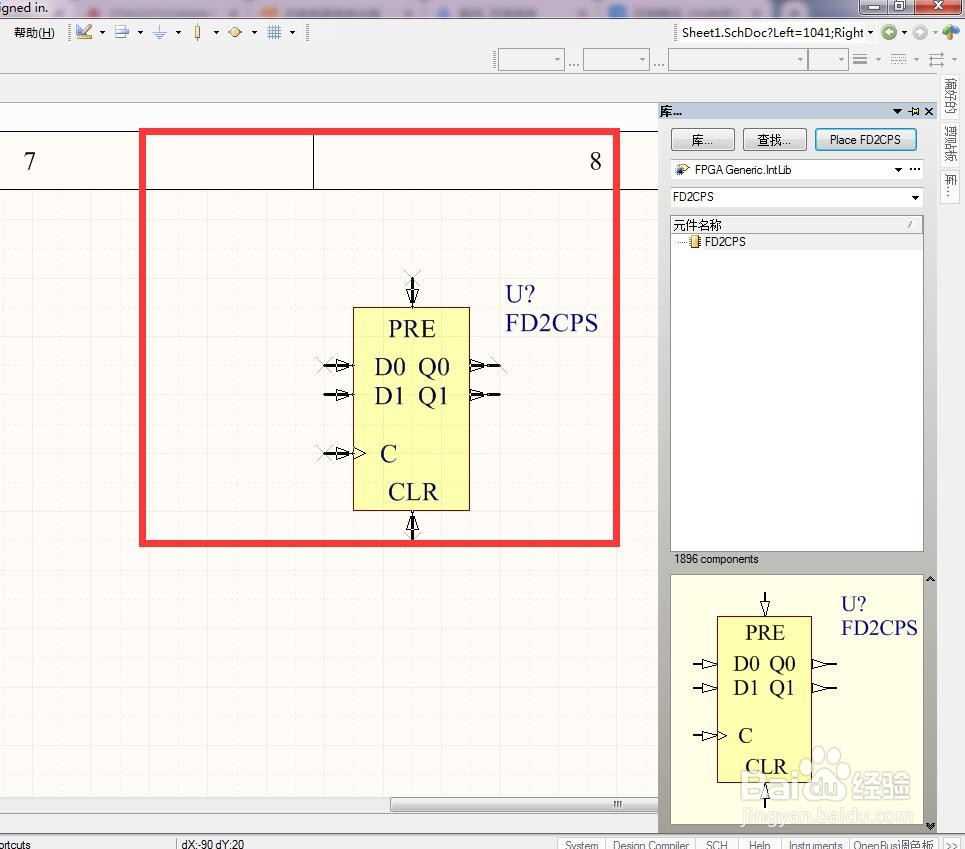Screen dimensions: 965x849
Task: Click Place FD2CPS button
Action: pyautogui.click(x=865, y=140)
